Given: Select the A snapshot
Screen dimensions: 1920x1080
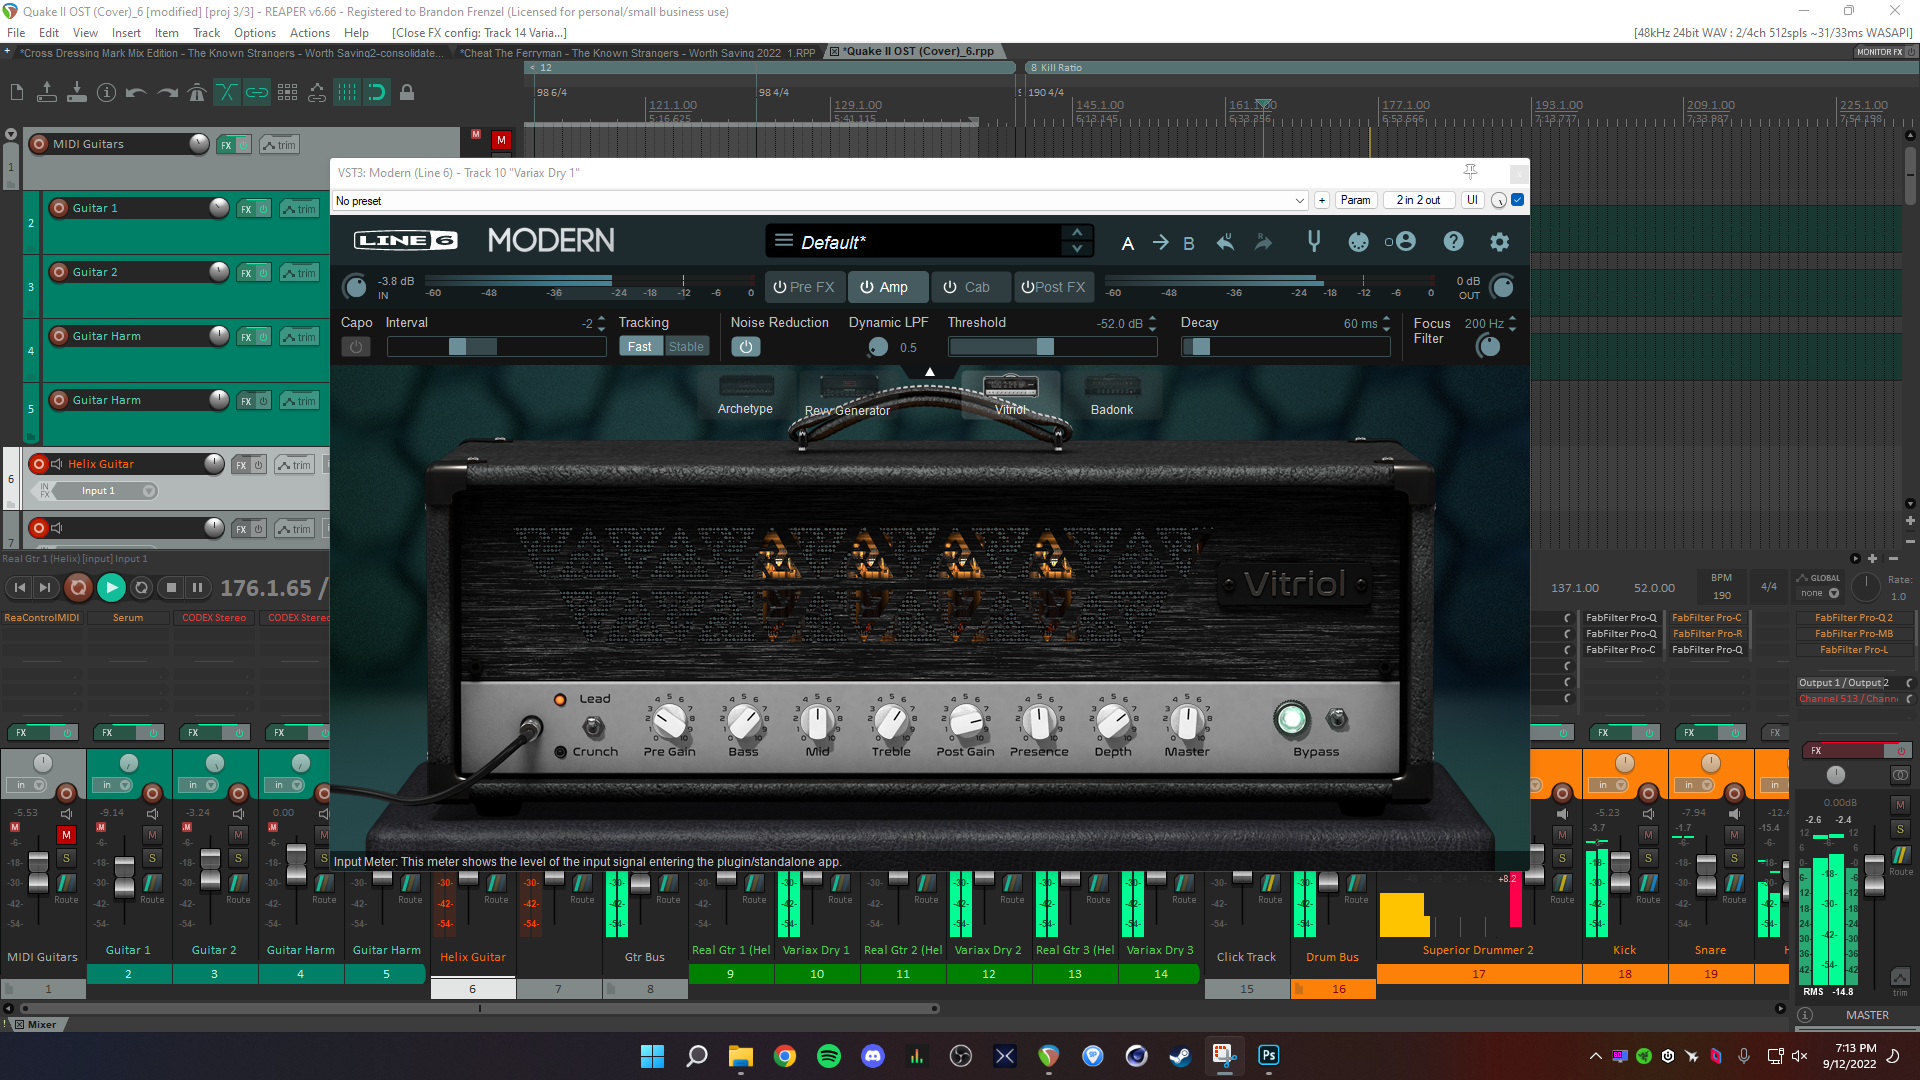Looking at the screenshot, I should pyautogui.click(x=1128, y=243).
